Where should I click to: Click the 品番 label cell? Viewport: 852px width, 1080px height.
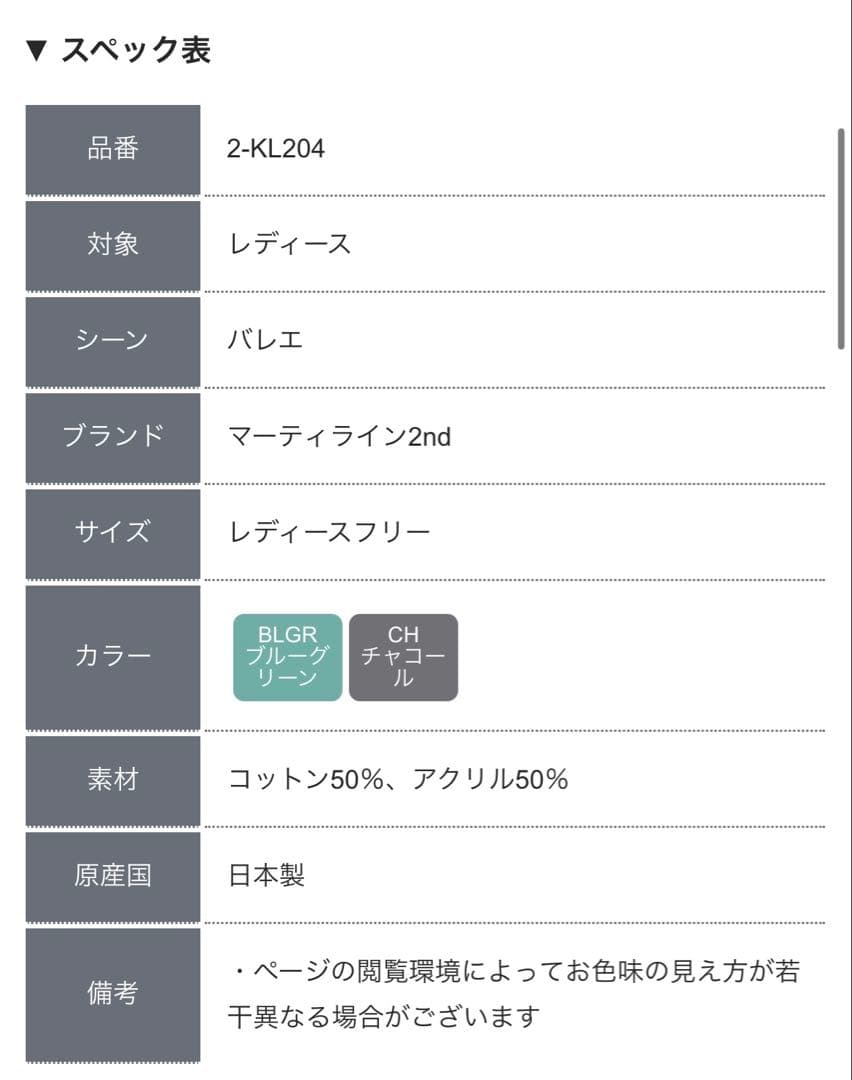click(x=113, y=149)
